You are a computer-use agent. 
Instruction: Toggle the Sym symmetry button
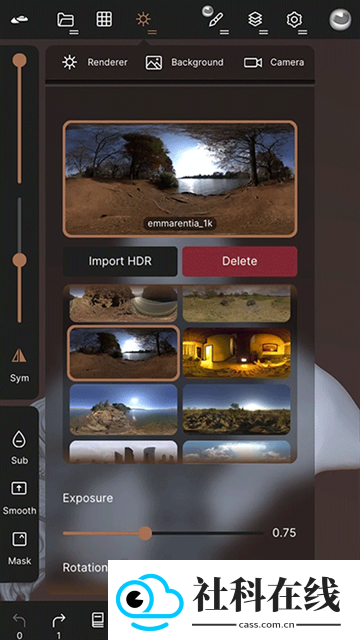pyautogui.click(x=19, y=365)
